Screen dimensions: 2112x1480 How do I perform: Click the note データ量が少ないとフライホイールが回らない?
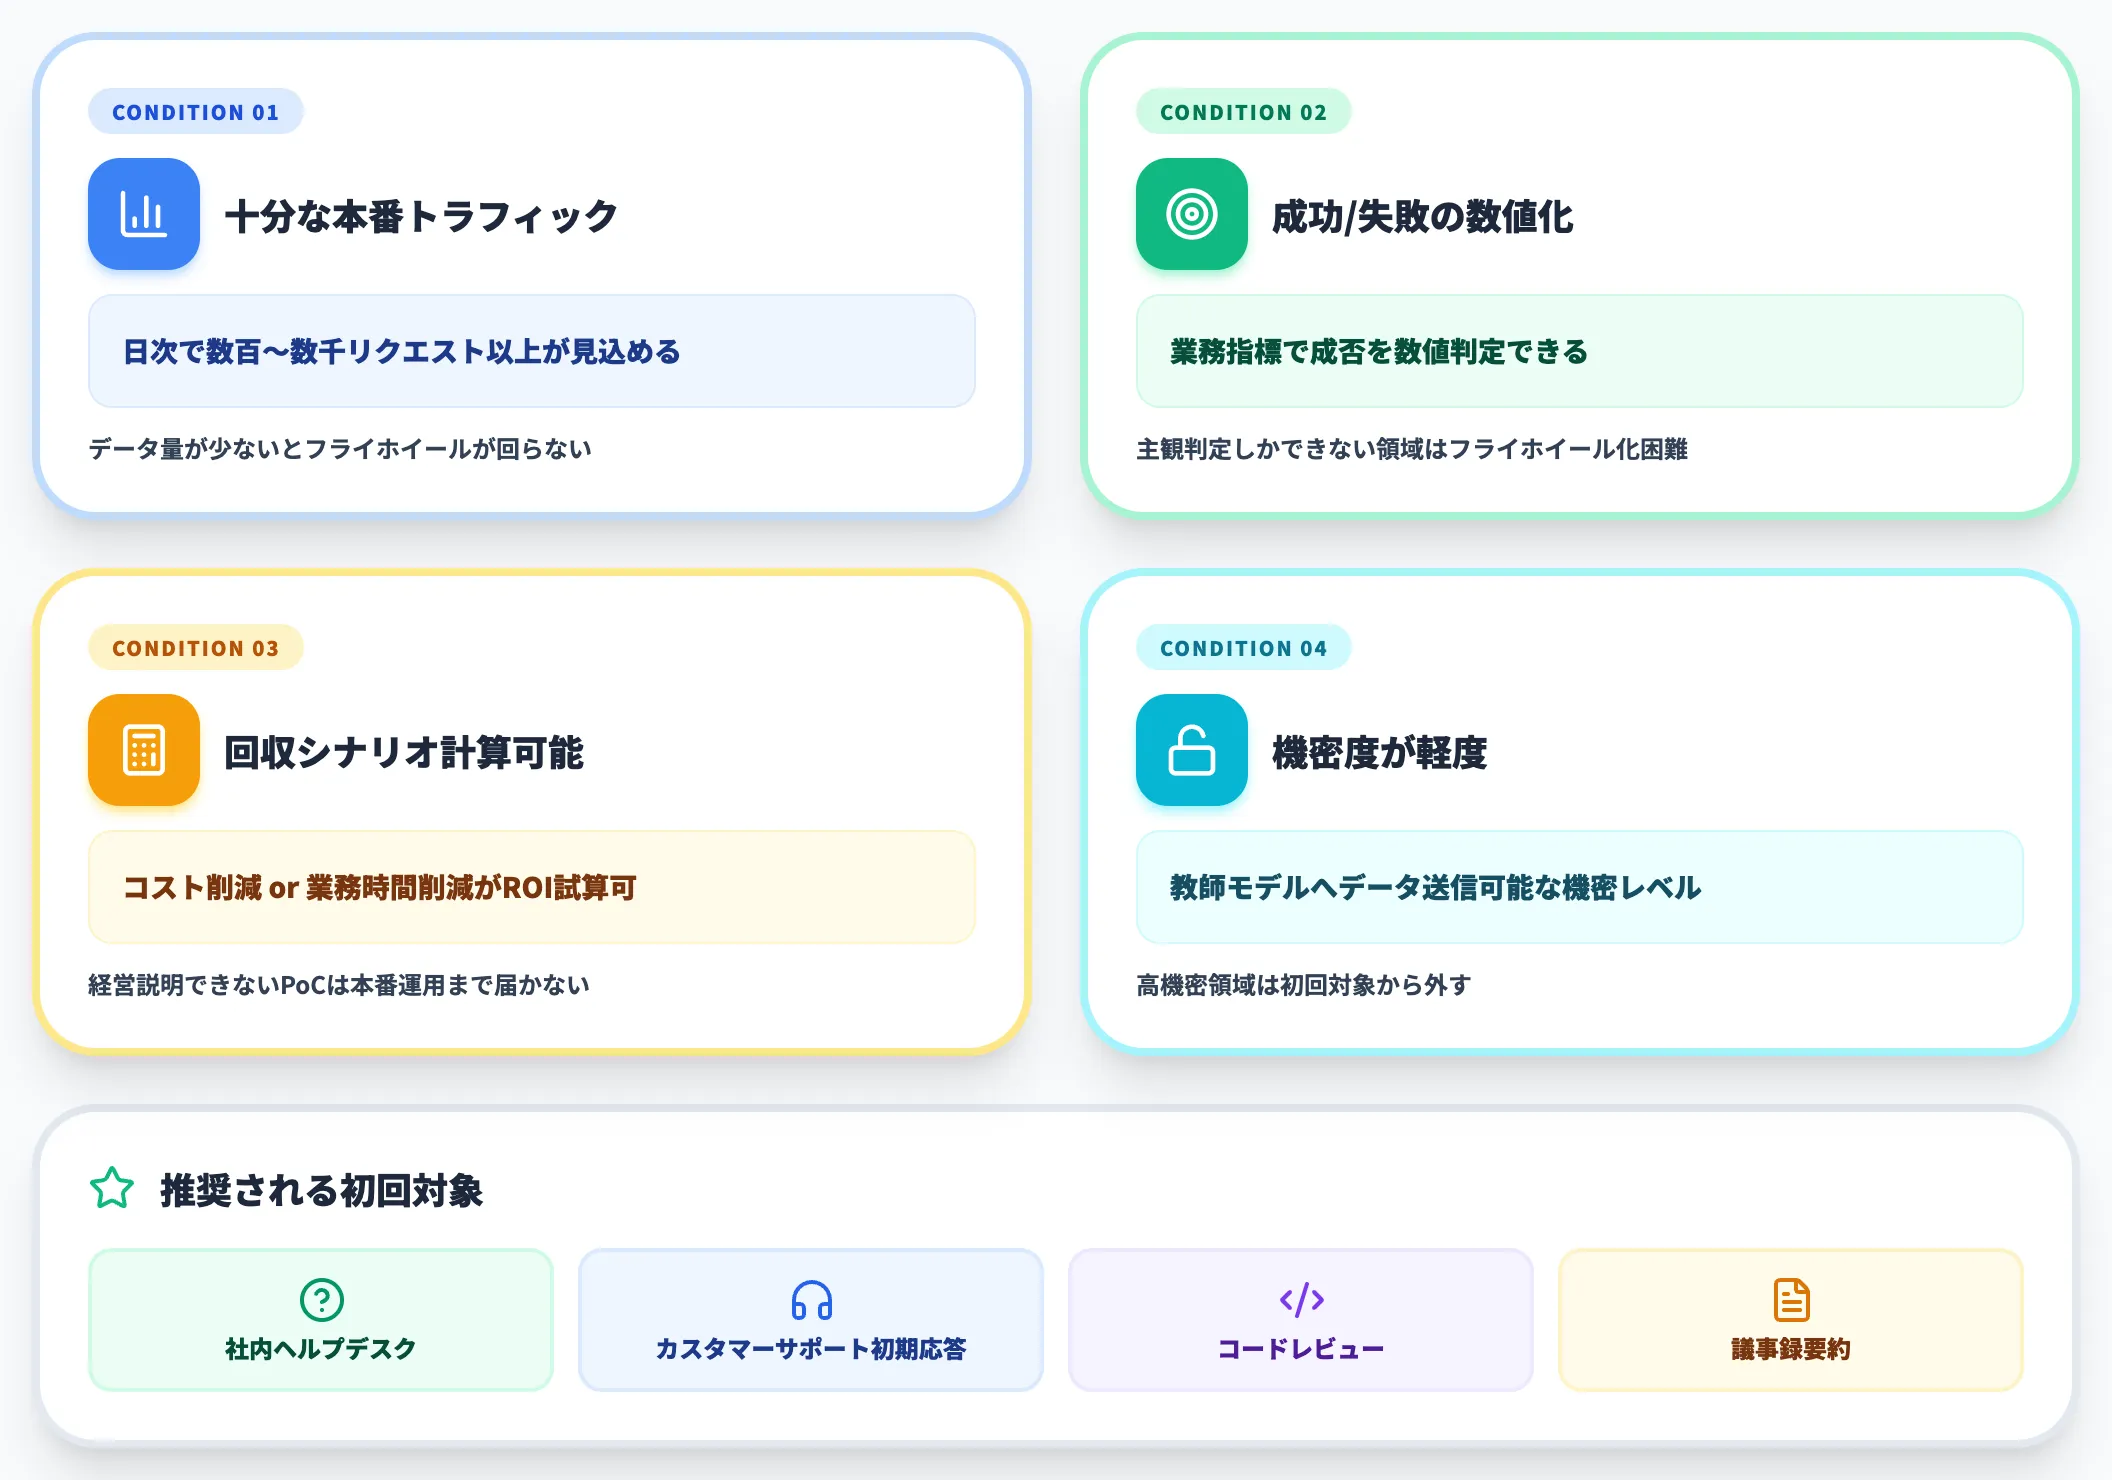click(x=340, y=449)
